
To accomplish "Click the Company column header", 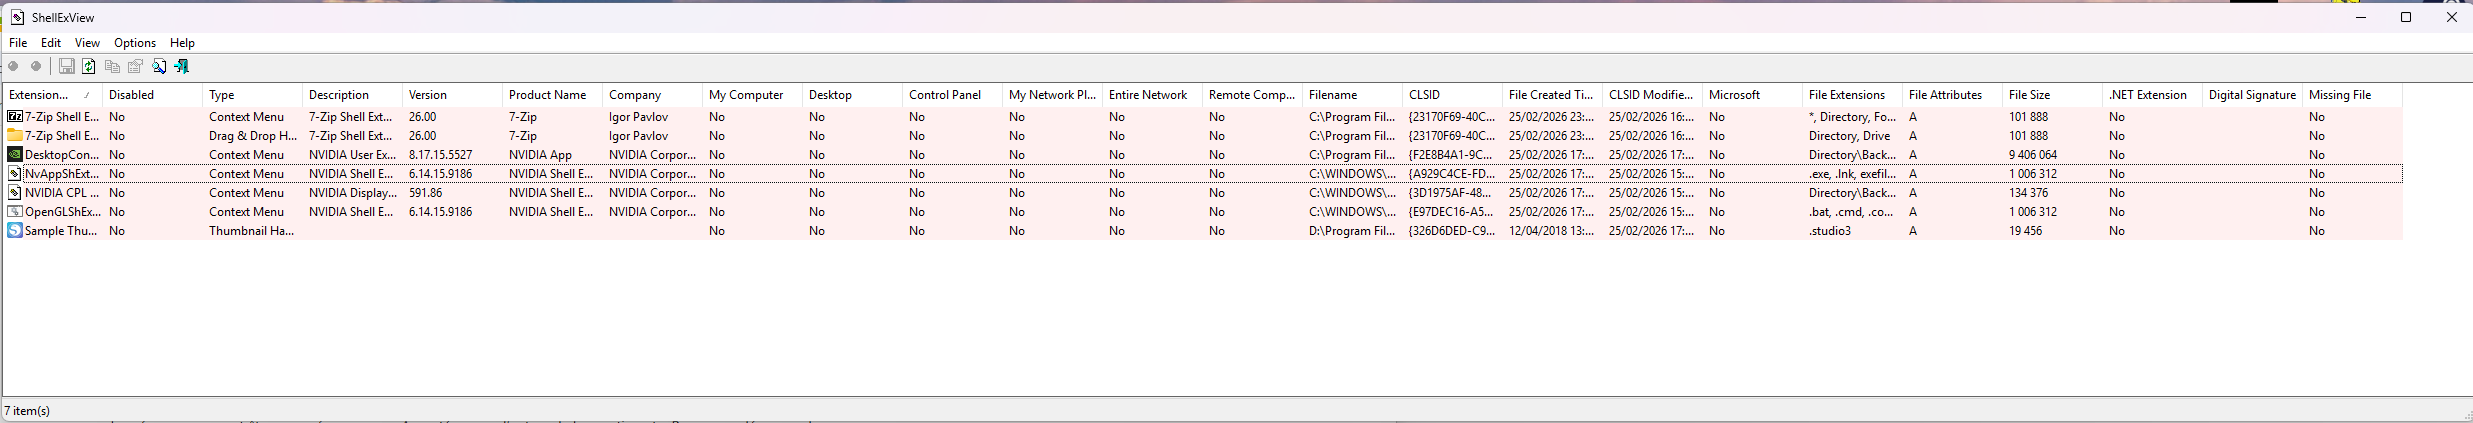I will [x=653, y=95].
